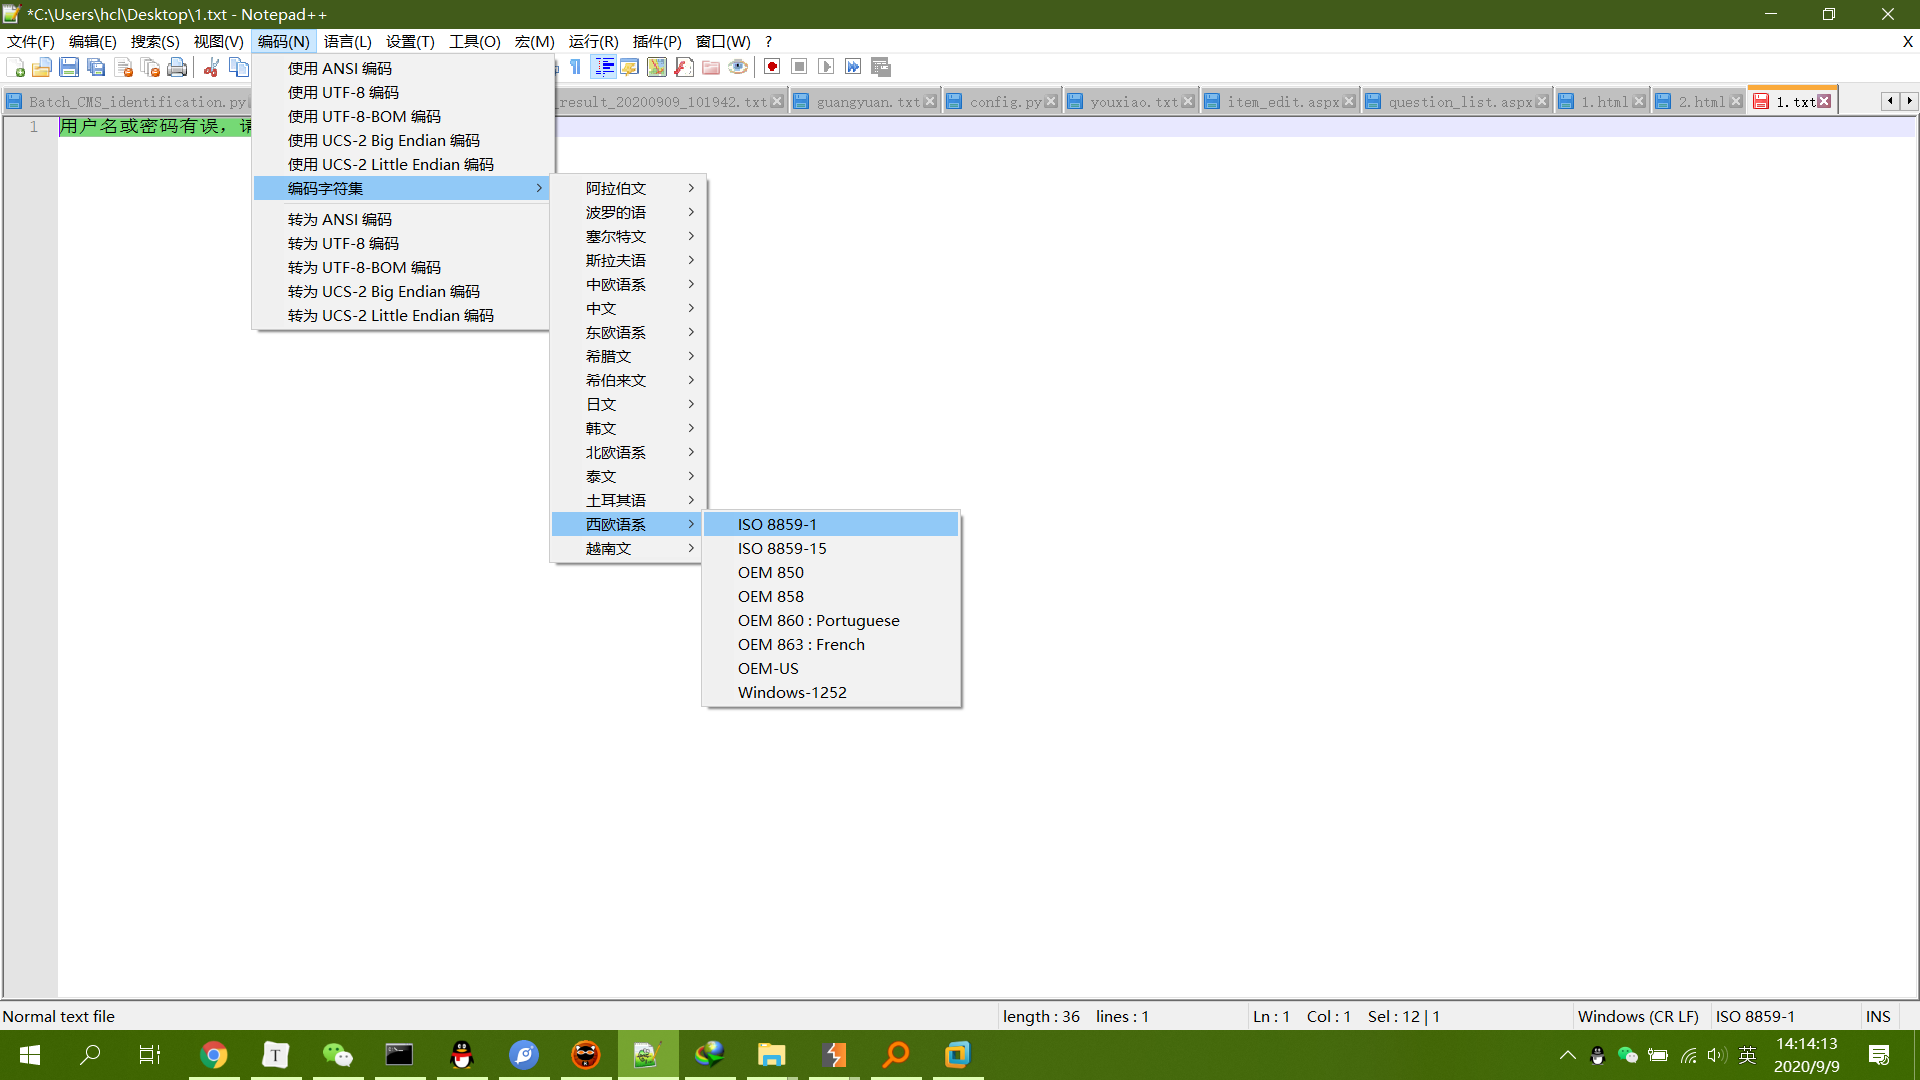This screenshot has width=1920, height=1080.
Task: Choose 转为 UCS-2 Little Endian 编码
Action: [x=403, y=315]
